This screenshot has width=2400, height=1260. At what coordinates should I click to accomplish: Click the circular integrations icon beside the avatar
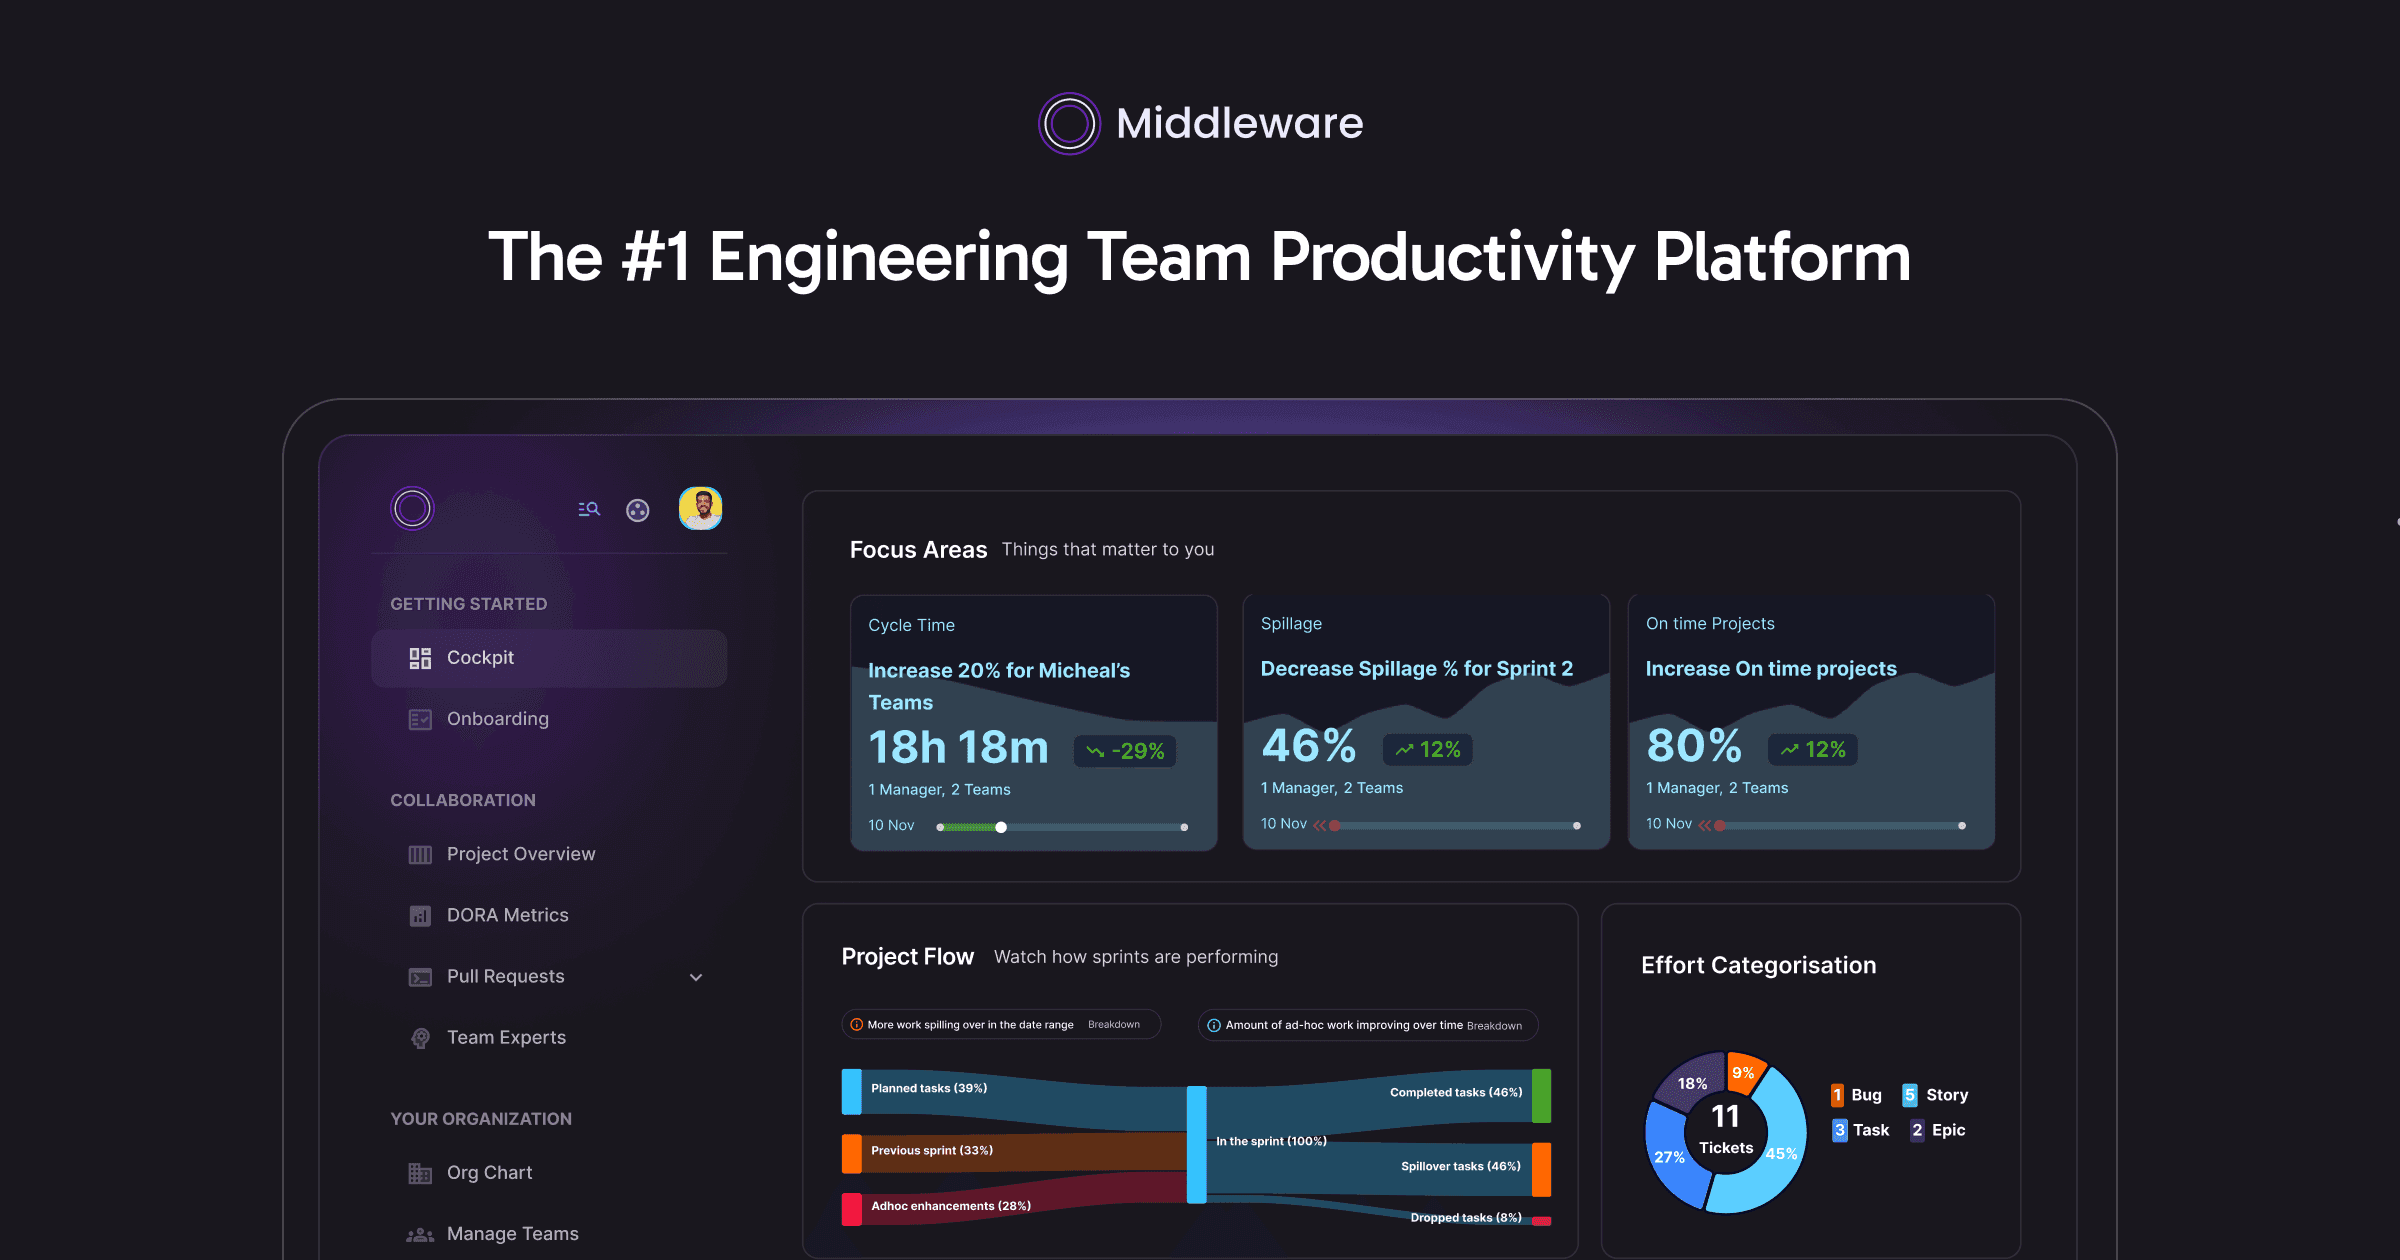pos(638,510)
